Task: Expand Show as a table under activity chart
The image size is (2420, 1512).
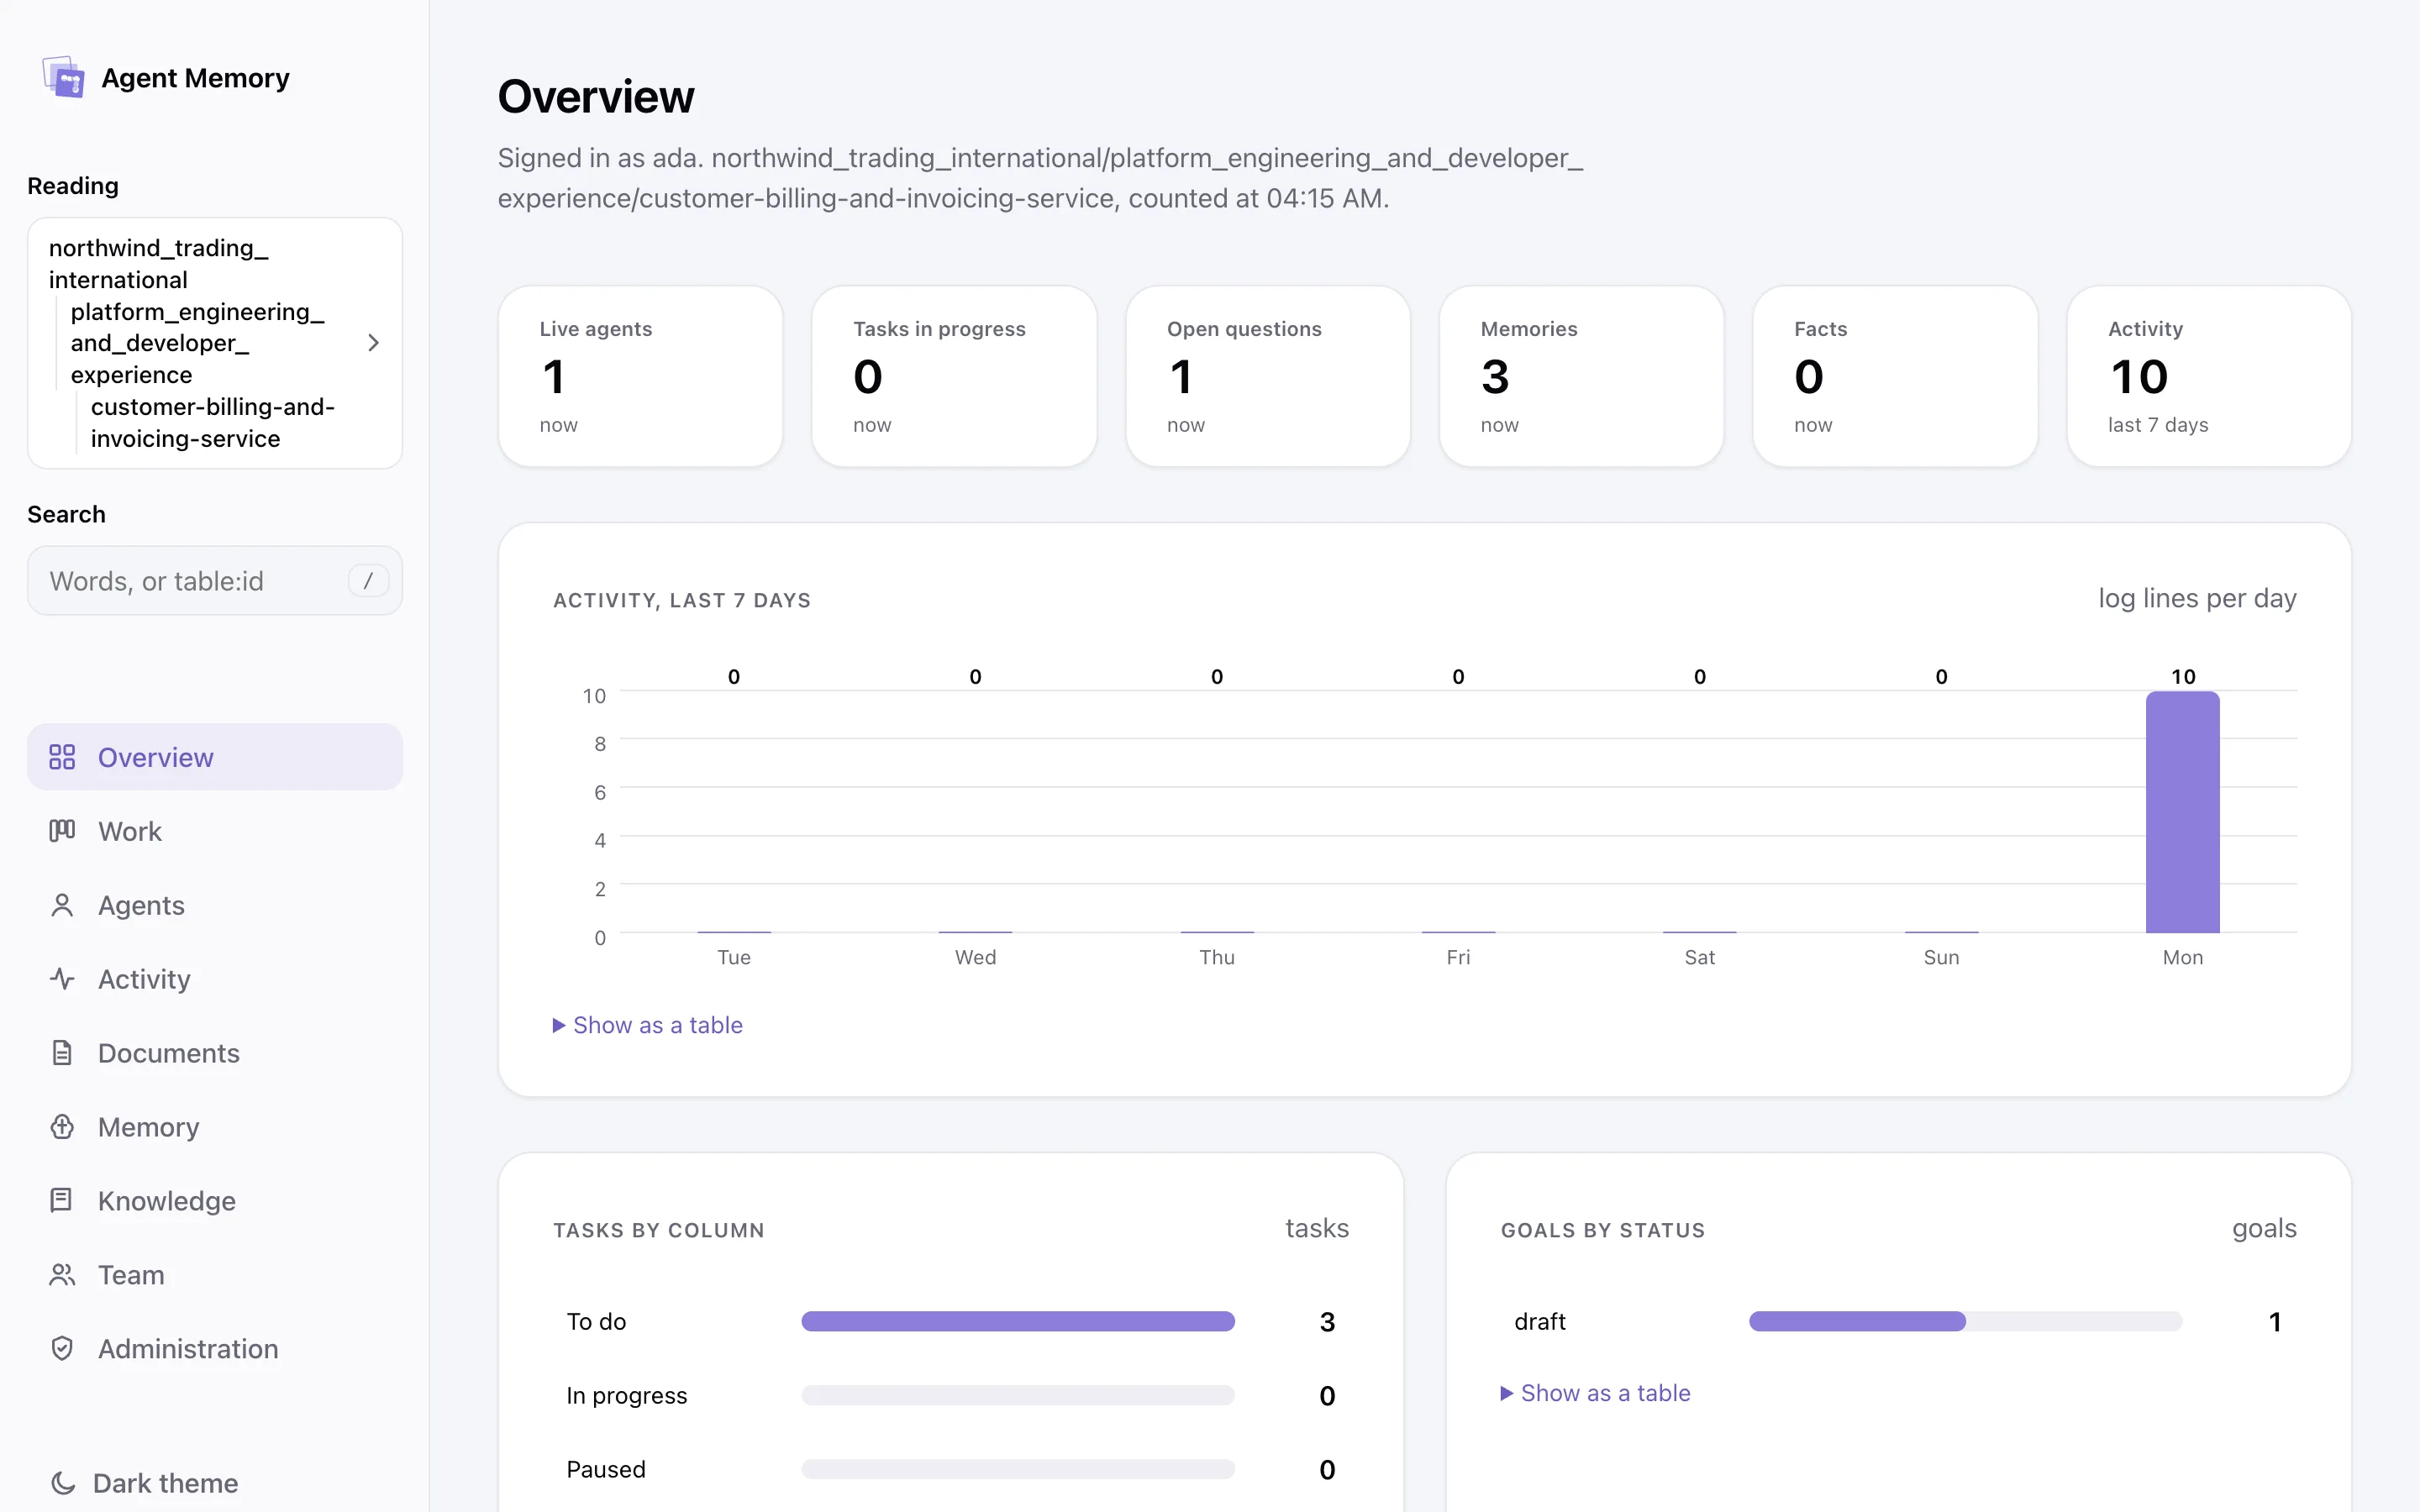Action: coord(648,1025)
